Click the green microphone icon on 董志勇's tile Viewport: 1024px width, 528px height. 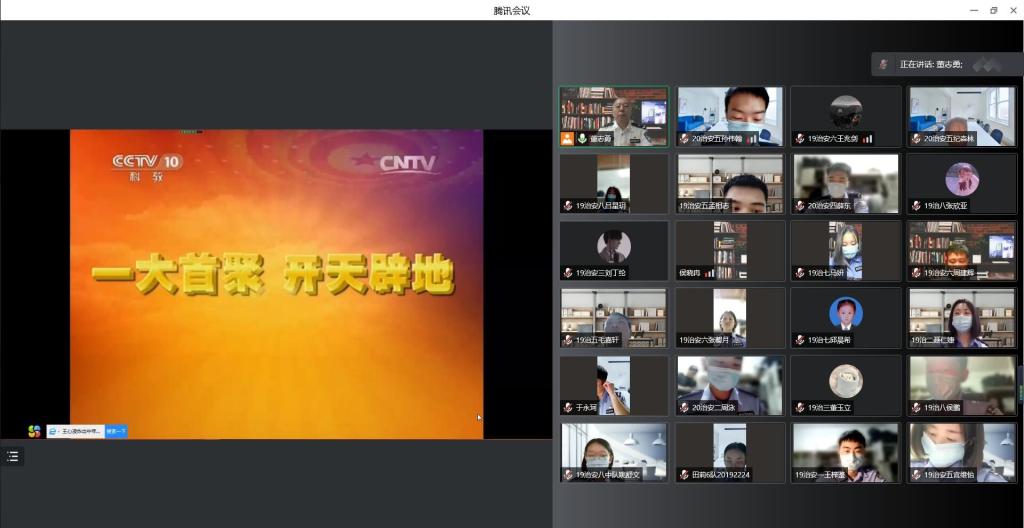[582, 139]
